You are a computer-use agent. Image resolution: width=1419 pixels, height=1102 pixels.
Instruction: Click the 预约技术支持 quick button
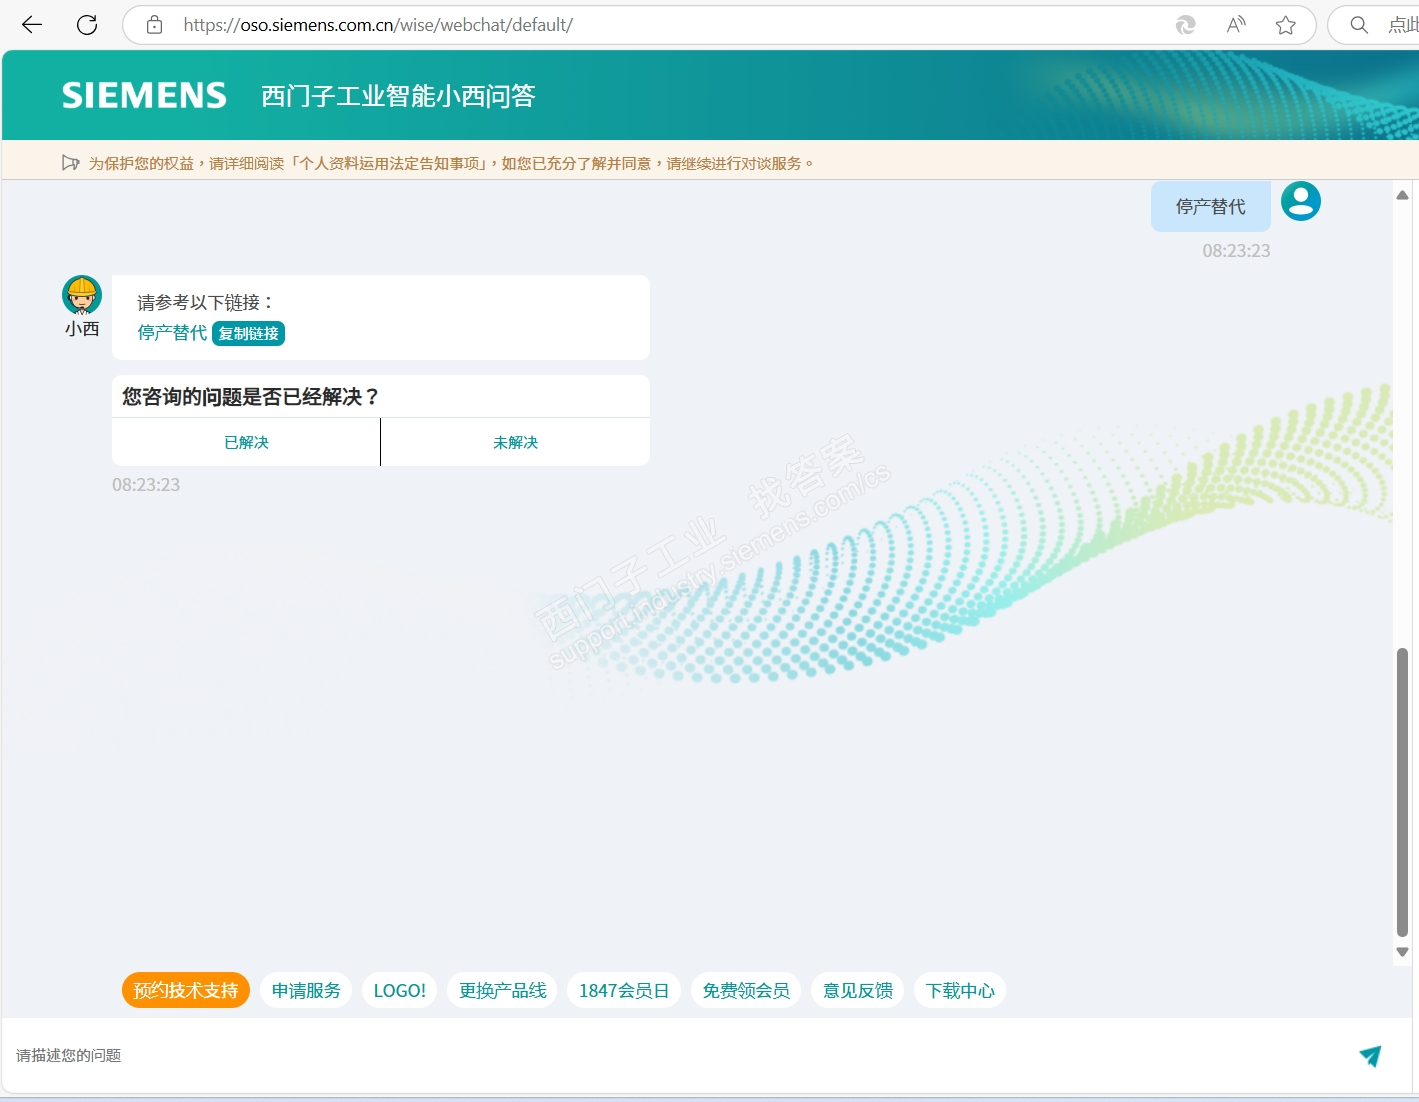pyautogui.click(x=186, y=990)
